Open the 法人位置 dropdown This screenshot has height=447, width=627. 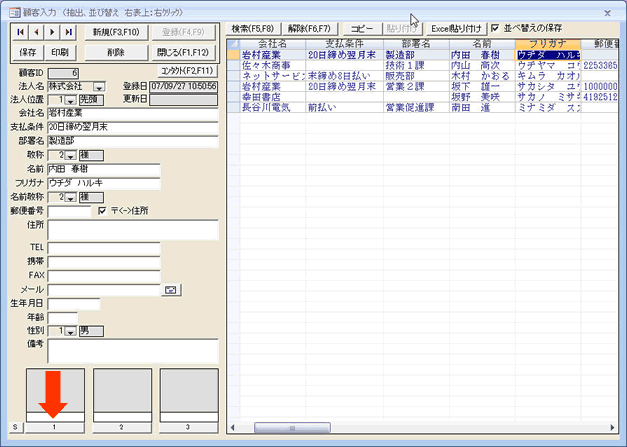click(x=70, y=100)
